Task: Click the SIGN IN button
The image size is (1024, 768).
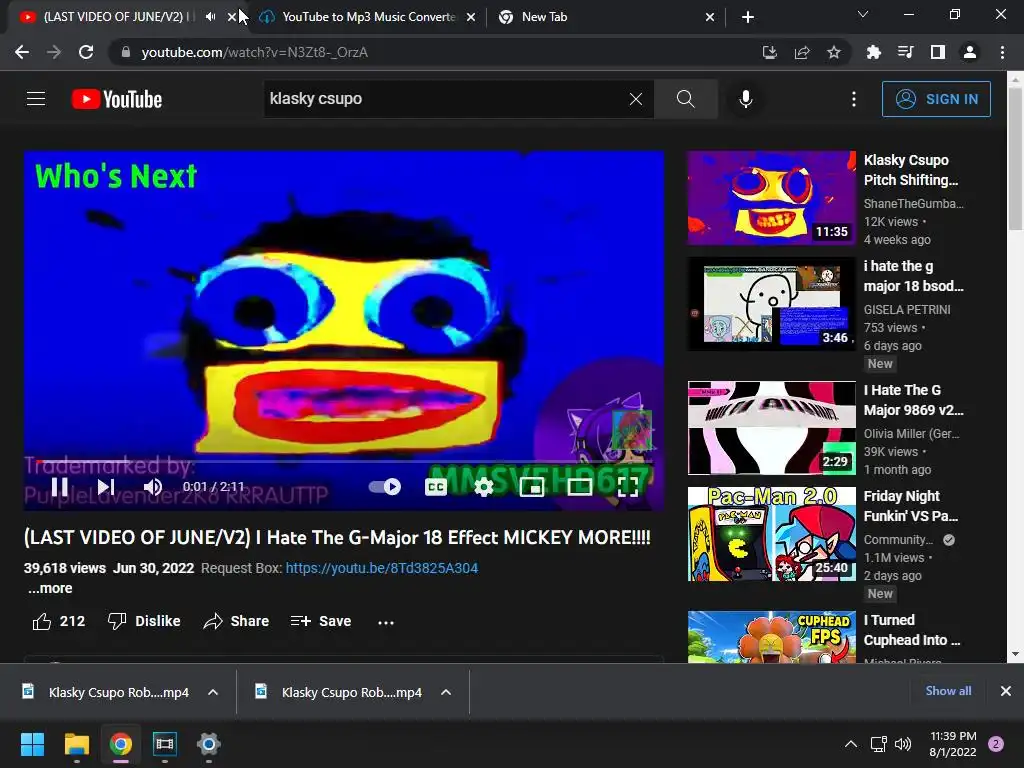Action: 936,99
